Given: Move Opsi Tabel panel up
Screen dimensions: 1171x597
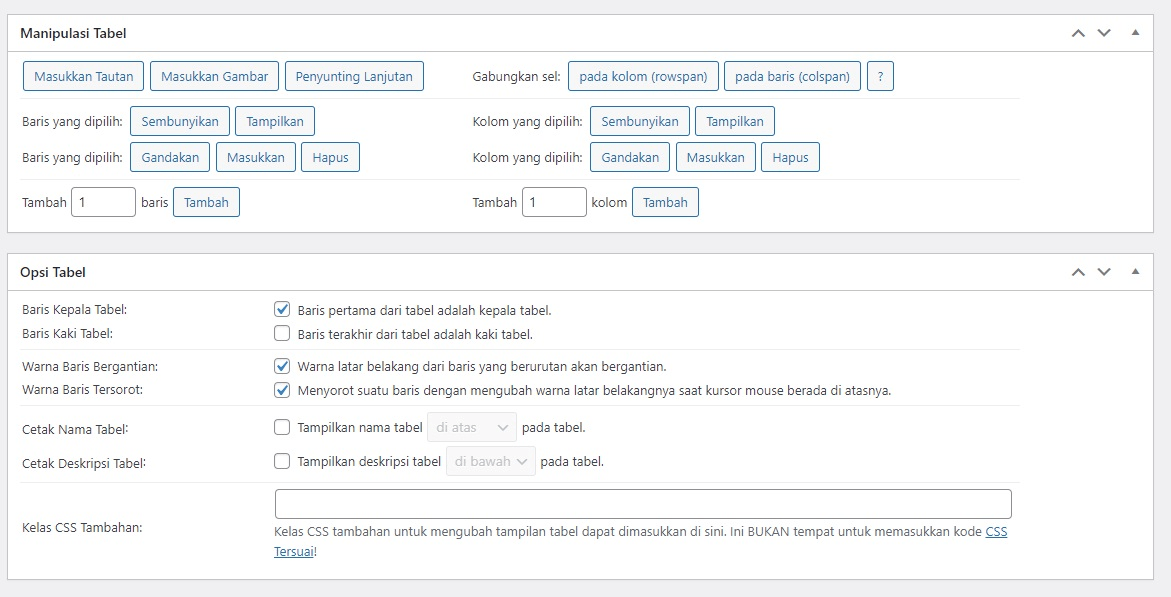Looking at the screenshot, I should click(1078, 272).
